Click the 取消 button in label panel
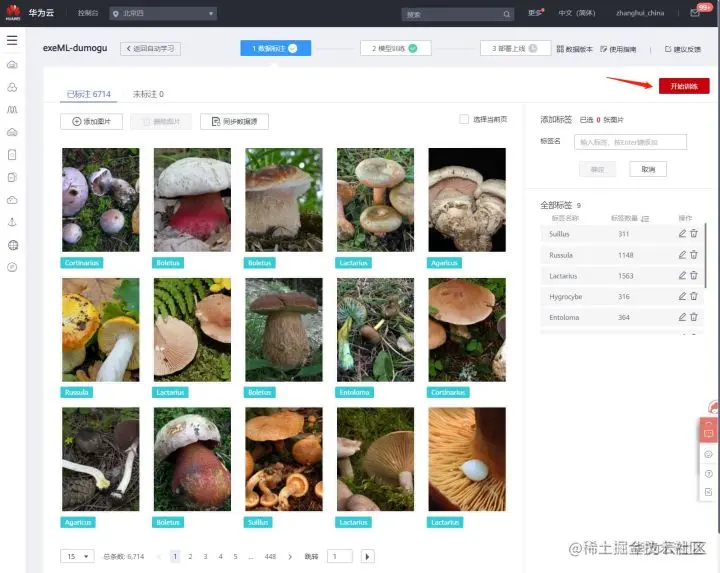The width and height of the screenshot is (720, 573). point(648,169)
